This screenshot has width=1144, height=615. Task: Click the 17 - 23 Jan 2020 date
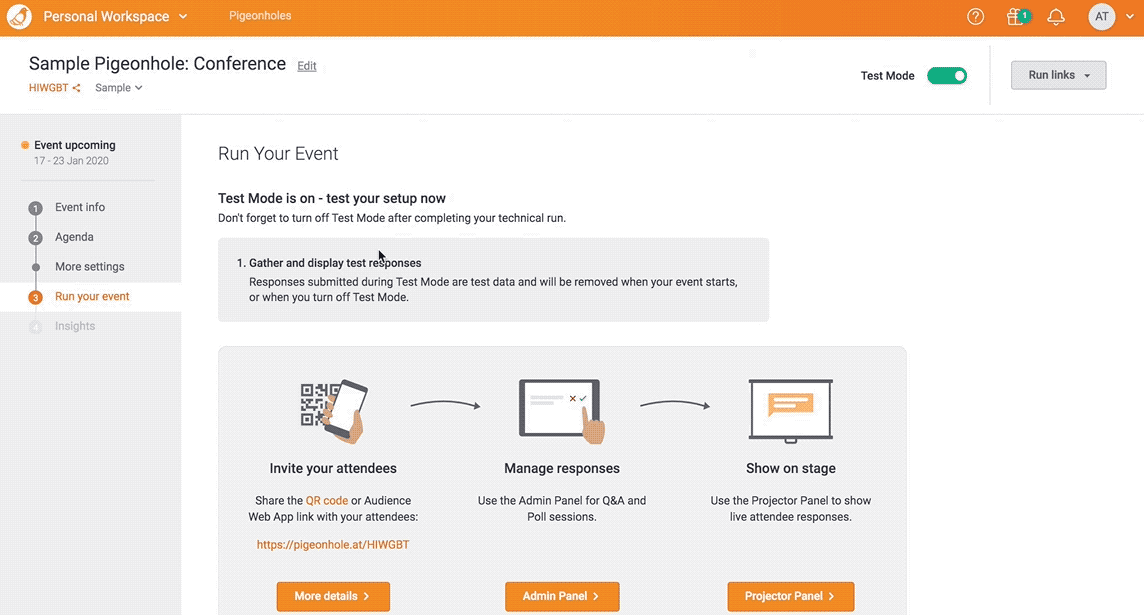click(x=71, y=160)
